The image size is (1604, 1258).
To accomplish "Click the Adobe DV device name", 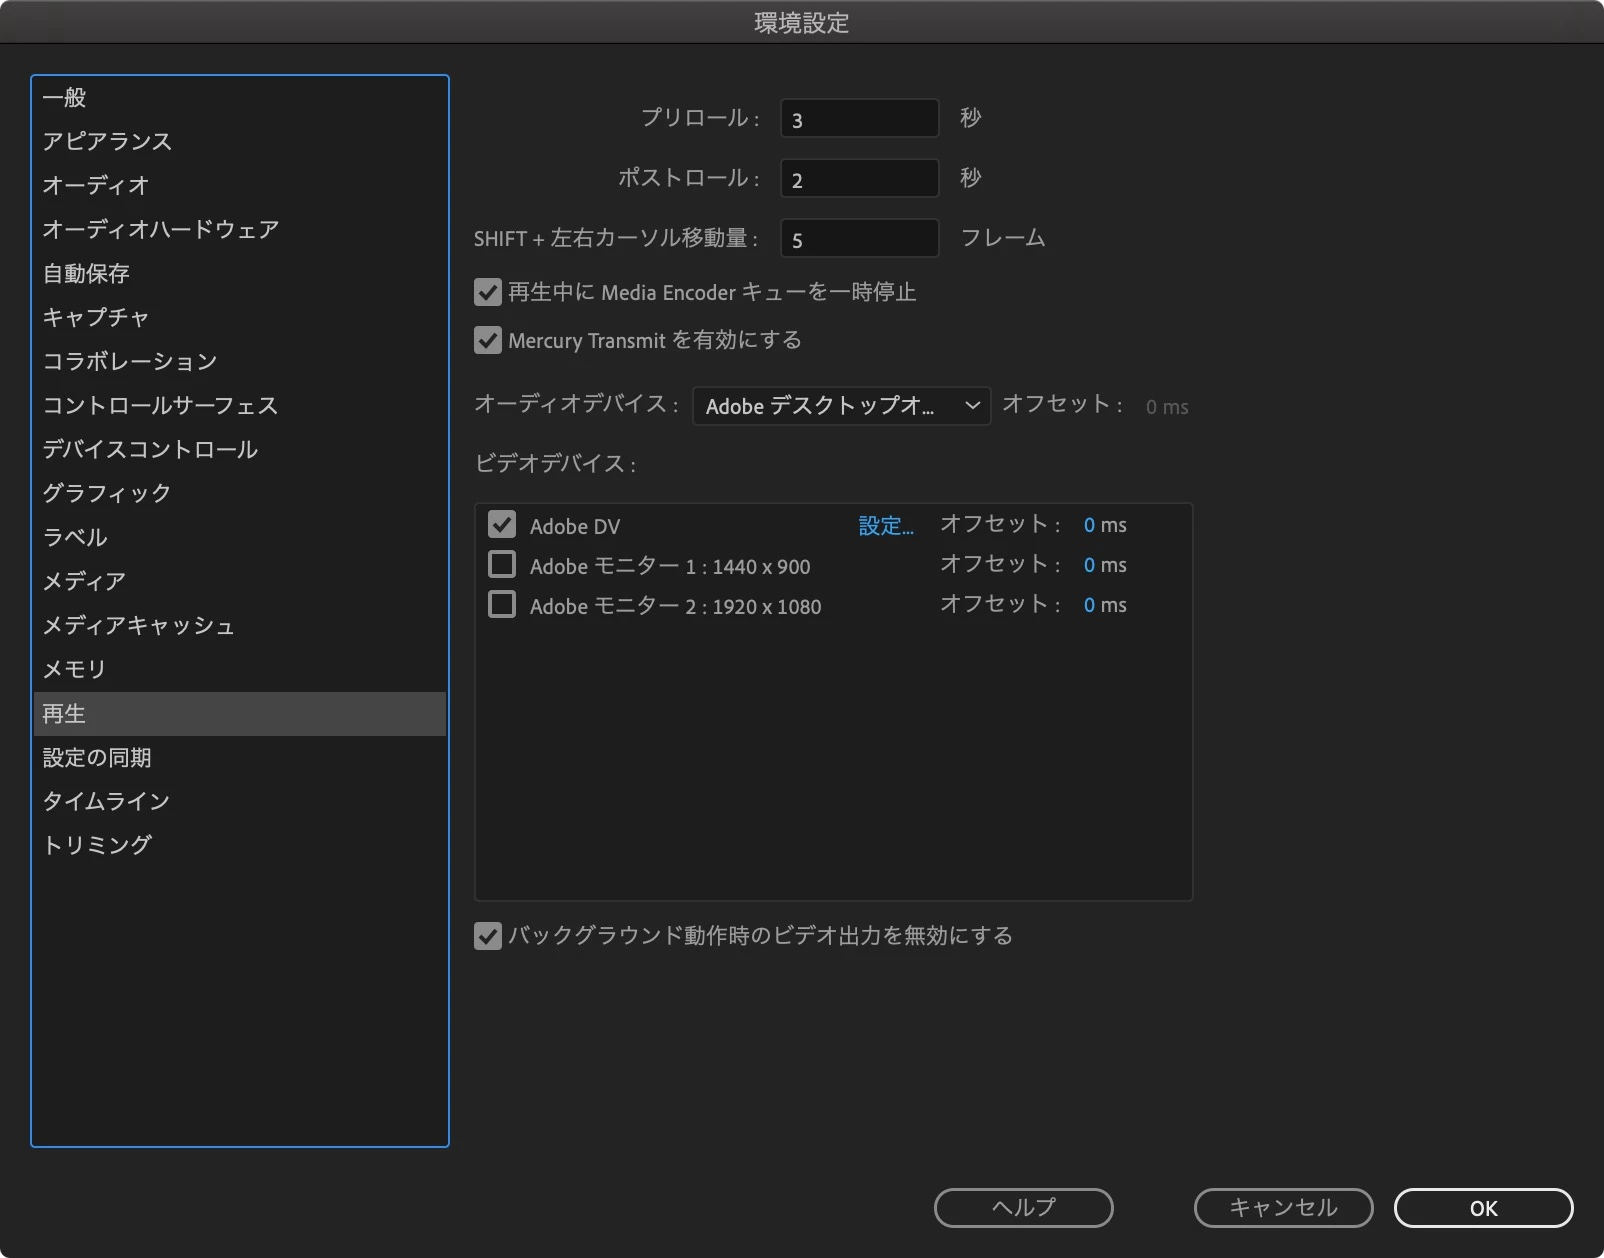I will 575,526.
